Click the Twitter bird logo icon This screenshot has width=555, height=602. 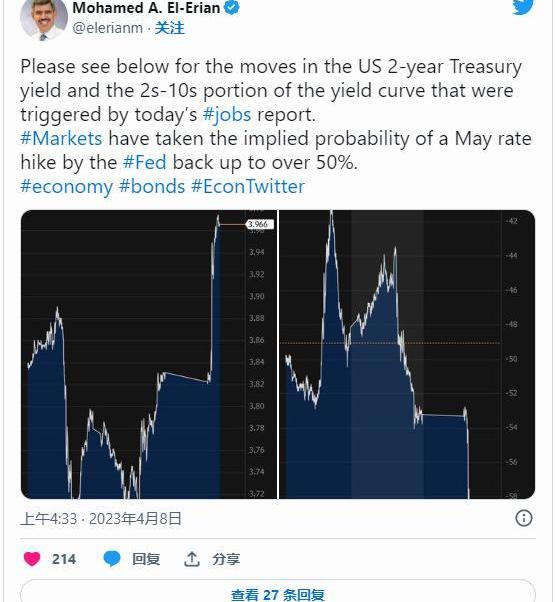pyautogui.click(x=523, y=7)
